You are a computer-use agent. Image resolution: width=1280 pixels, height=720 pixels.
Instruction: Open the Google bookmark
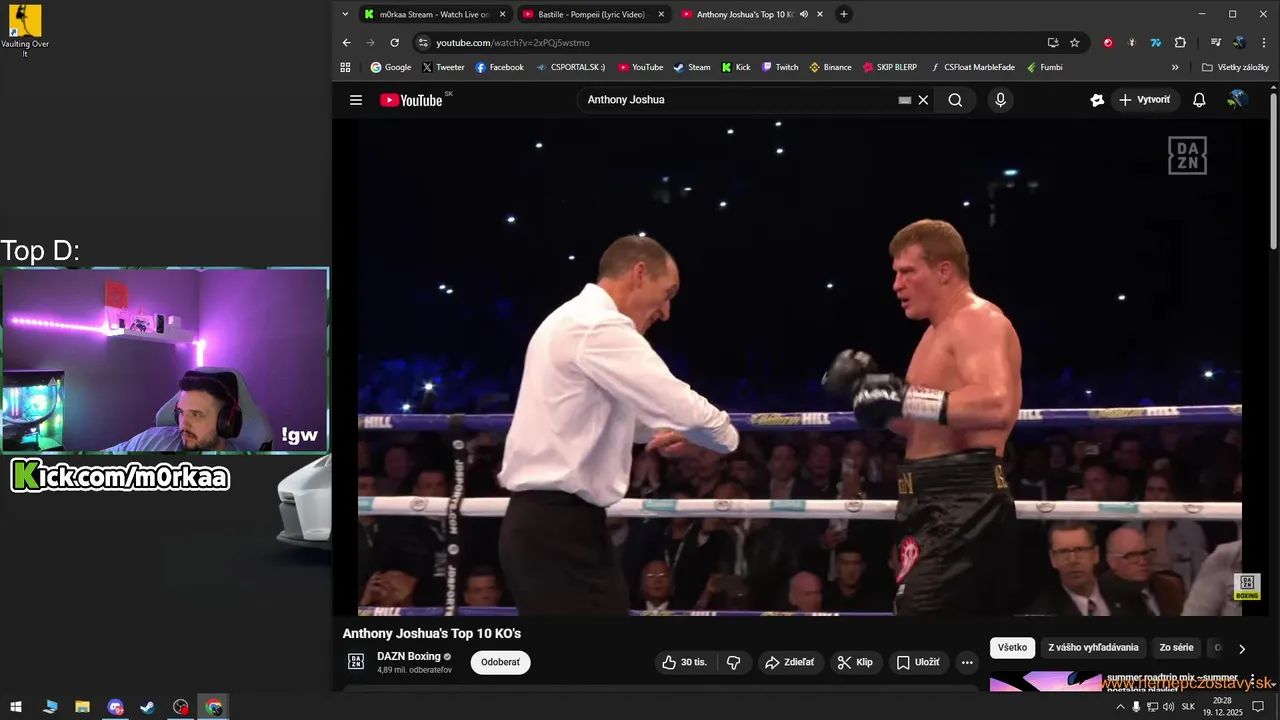(391, 67)
